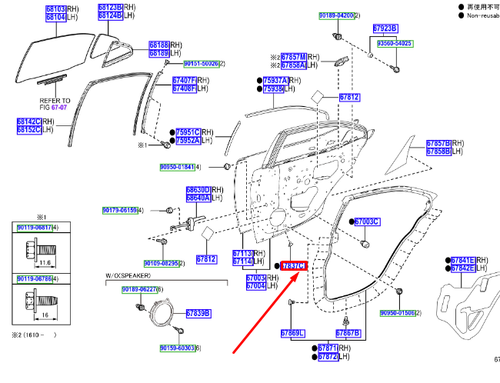Open belt moulding part 75937A RH
The image size is (500, 383).
[276, 81]
